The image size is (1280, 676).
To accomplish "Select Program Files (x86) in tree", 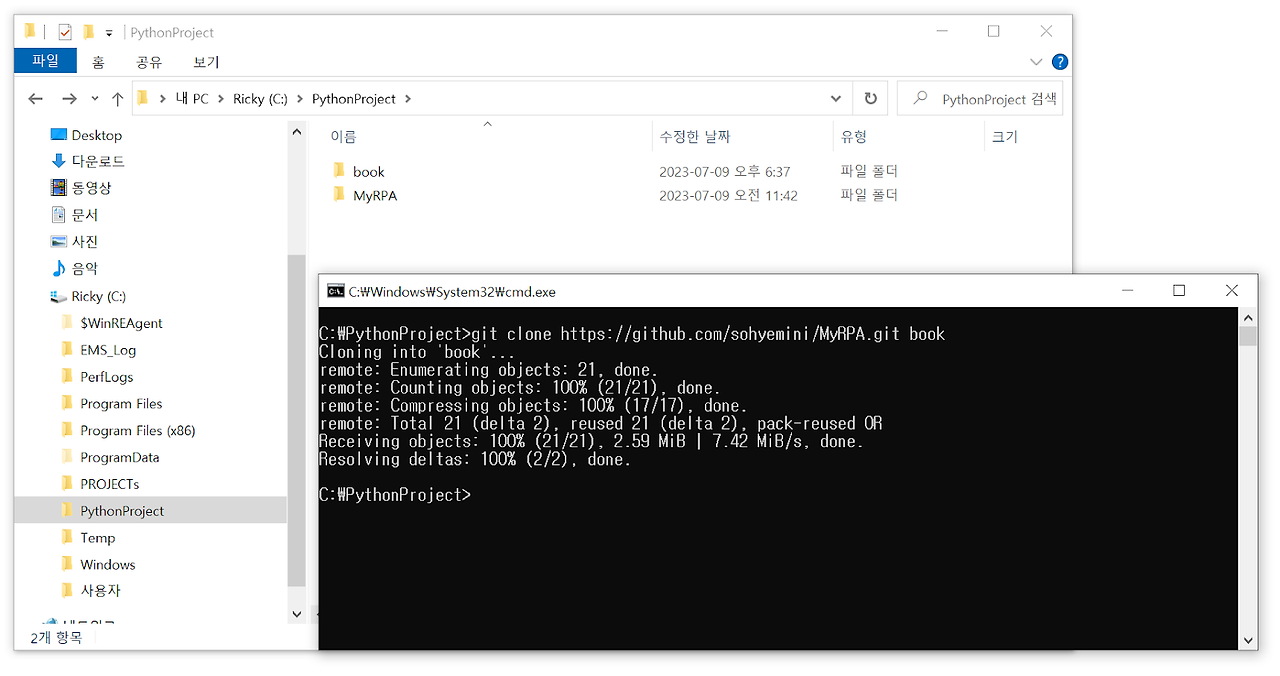I will 138,430.
